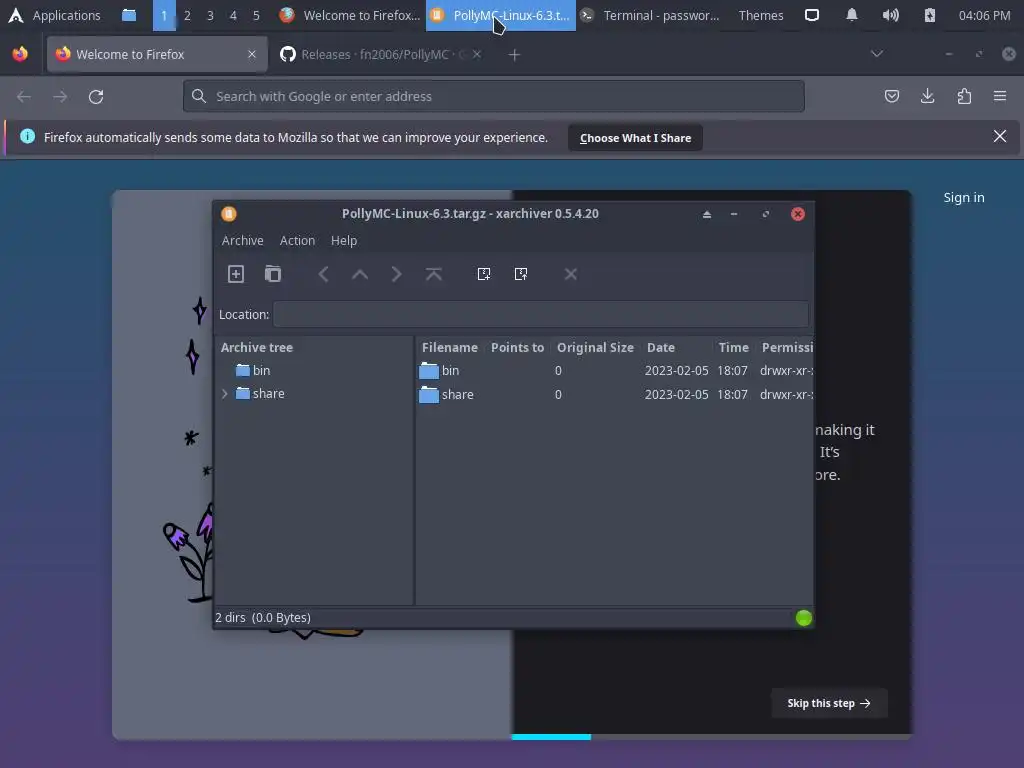This screenshot has height=768, width=1024.
Task: Expand the share folder in Archive tree
Action: point(225,394)
